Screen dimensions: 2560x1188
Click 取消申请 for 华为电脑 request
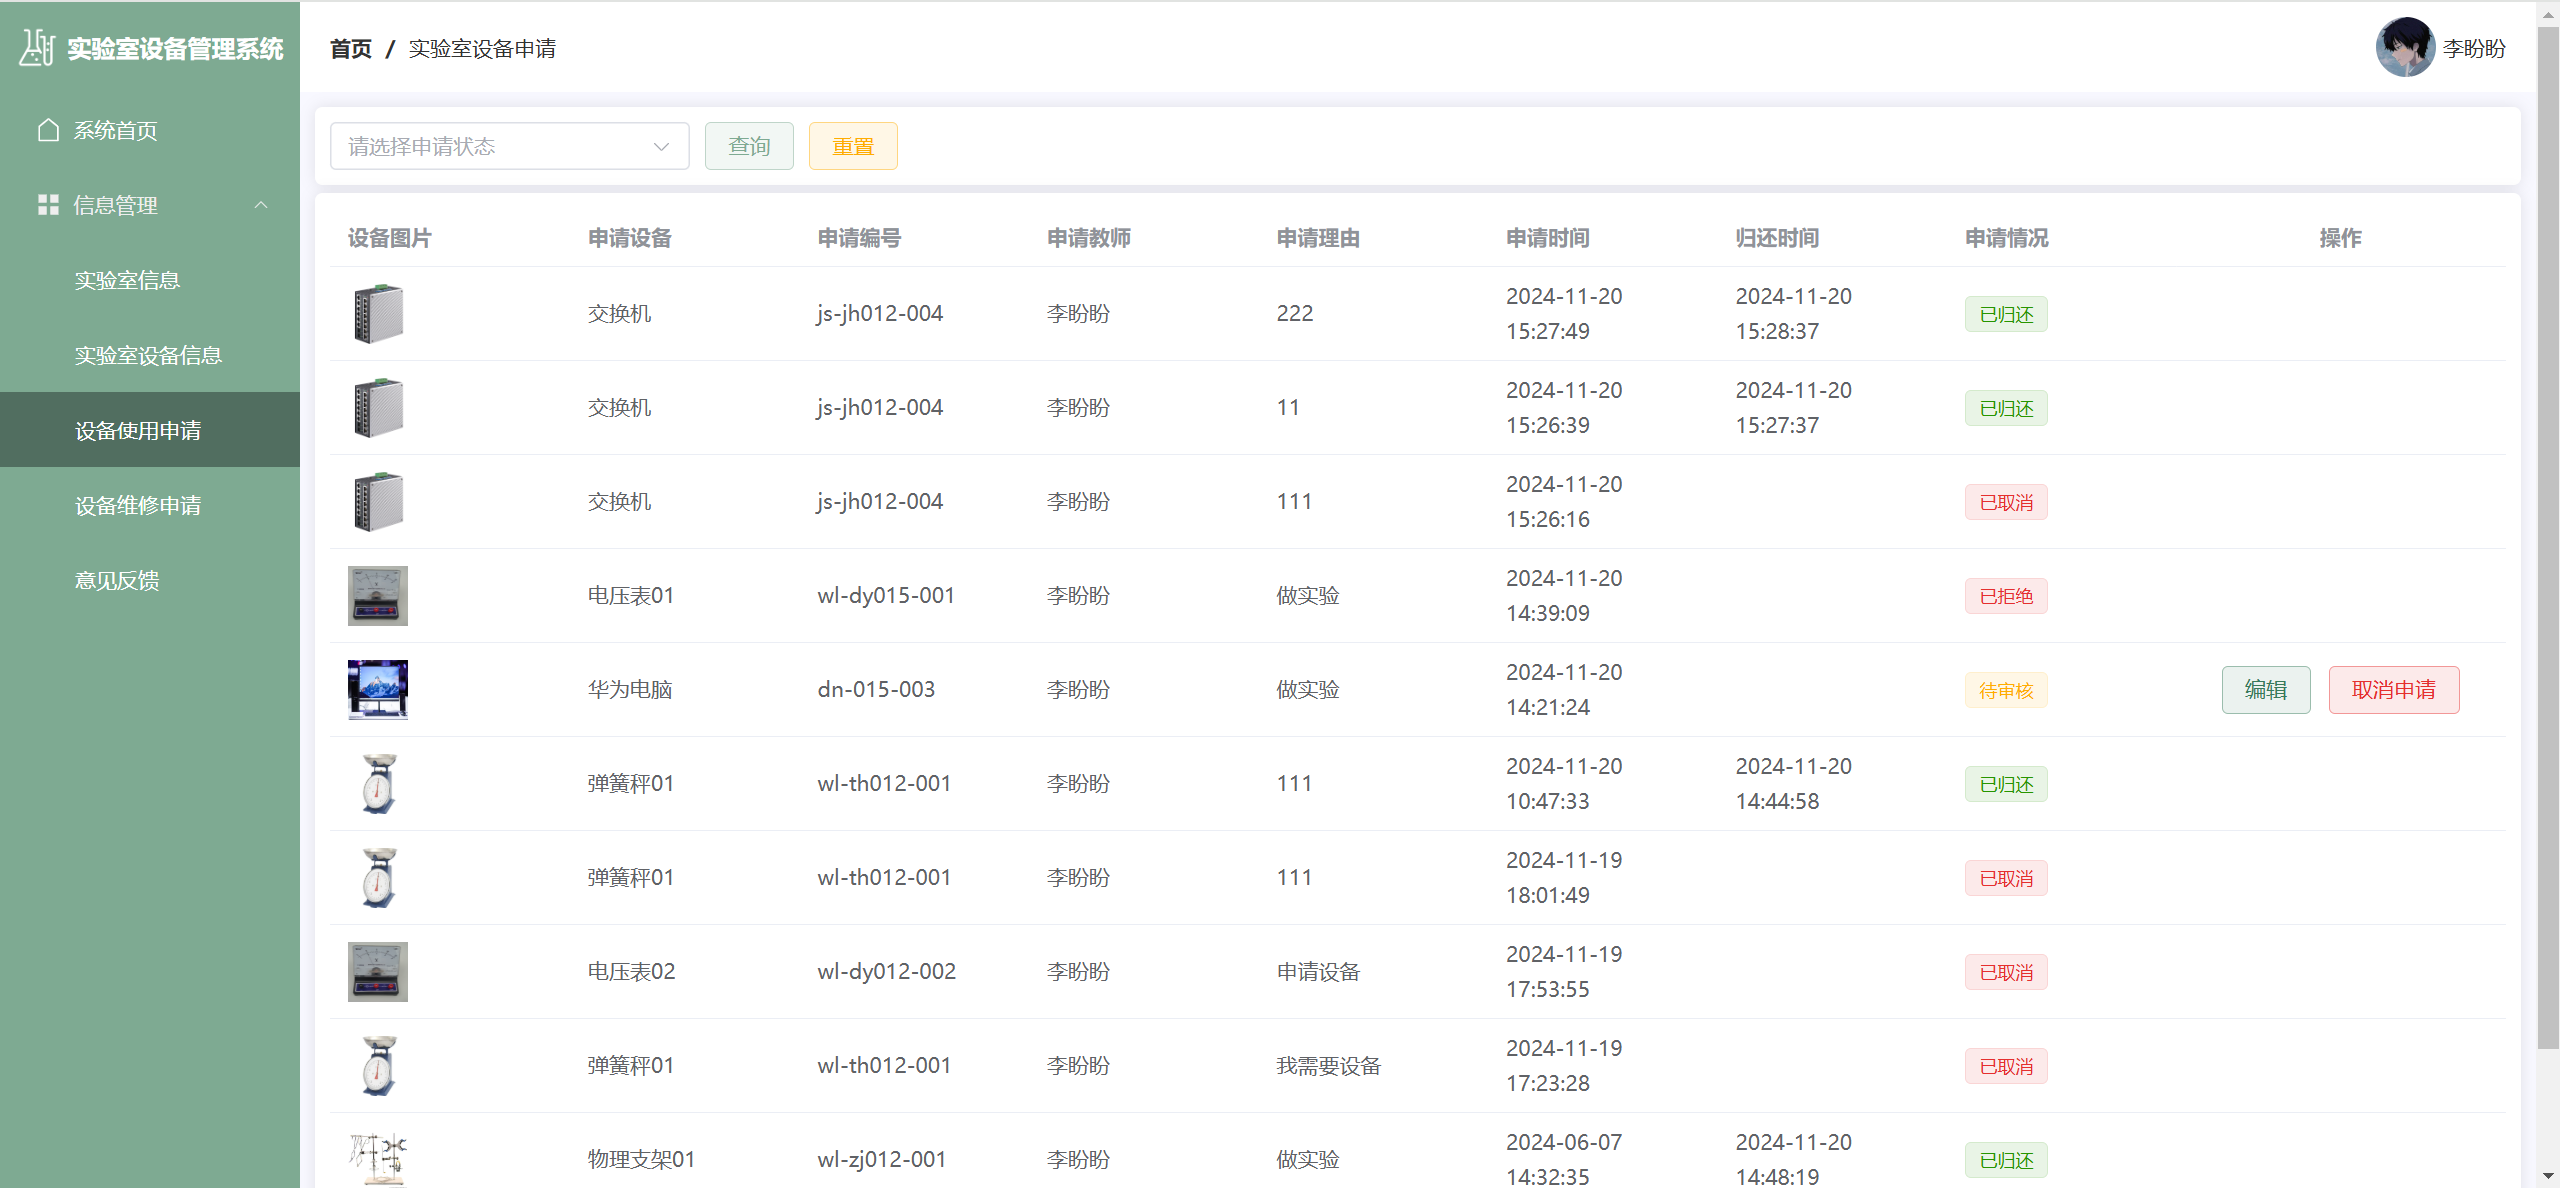[2393, 690]
